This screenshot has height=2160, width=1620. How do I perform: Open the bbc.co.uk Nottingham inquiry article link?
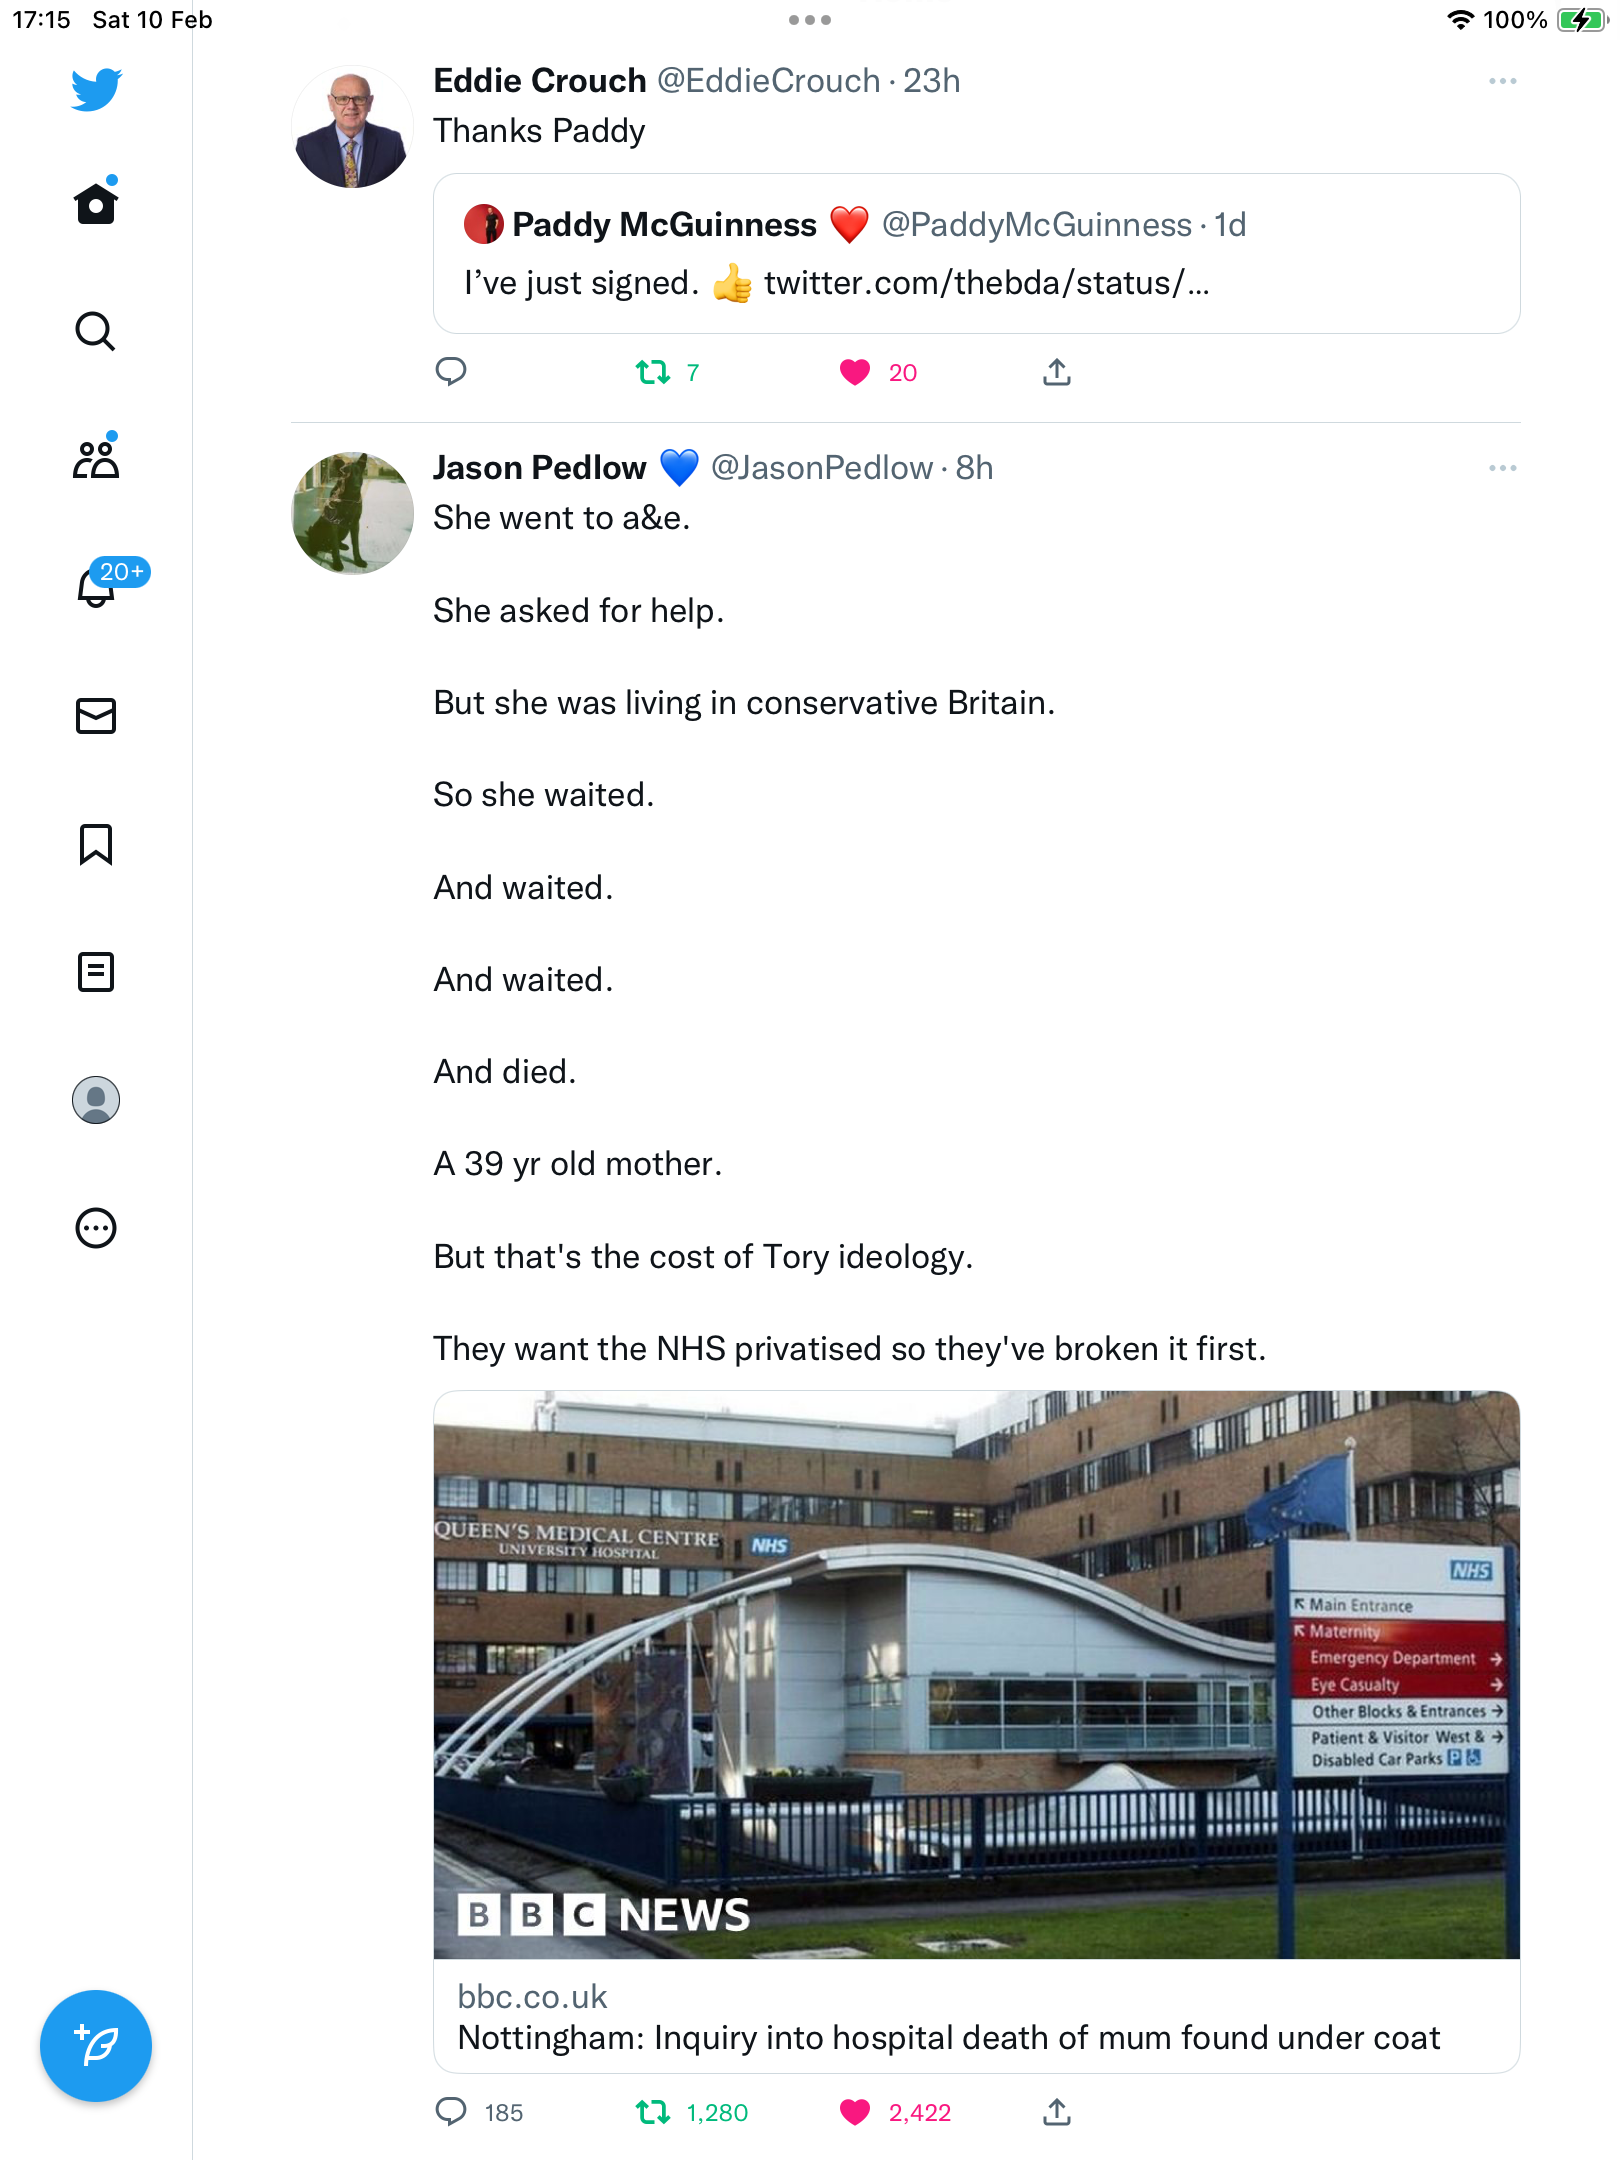coord(977,1731)
